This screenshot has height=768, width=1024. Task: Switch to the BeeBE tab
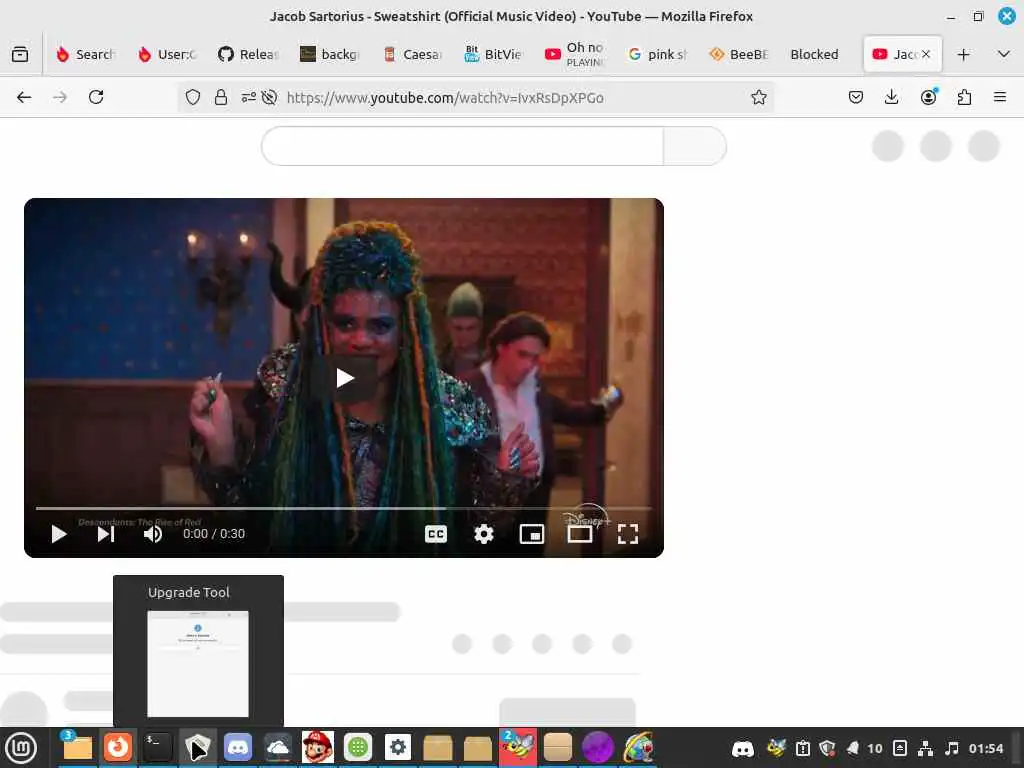pyautogui.click(x=739, y=54)
